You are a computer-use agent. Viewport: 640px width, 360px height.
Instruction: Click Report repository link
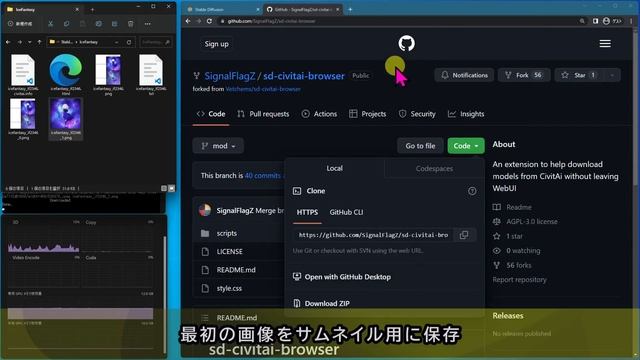(x=519, y=280)
